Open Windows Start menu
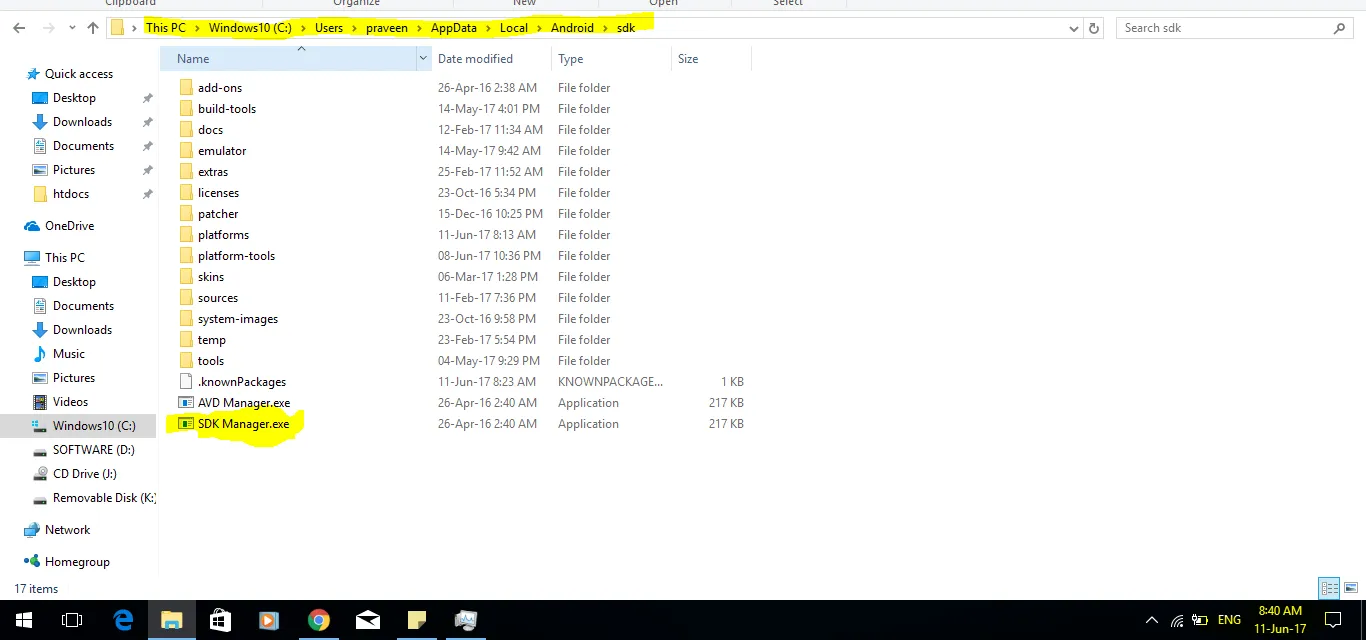Image resolution: width=1366 pixels, height=640 pixels. click(24, 620)
